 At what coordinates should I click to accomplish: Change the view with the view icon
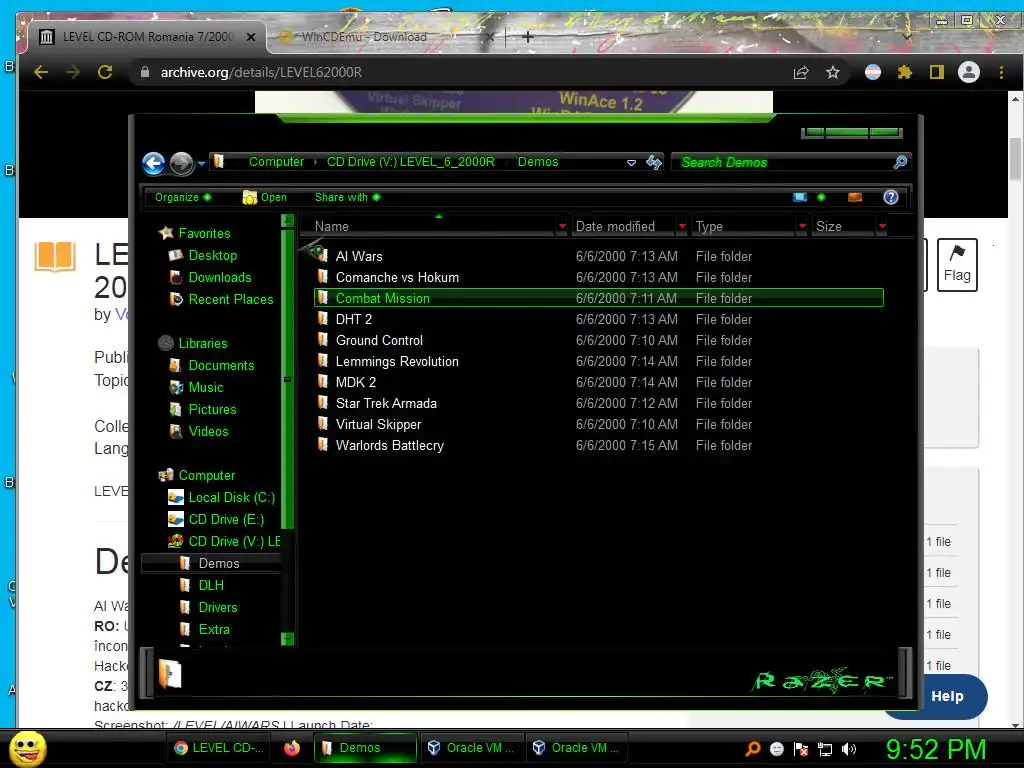click(x=800, y=197)
